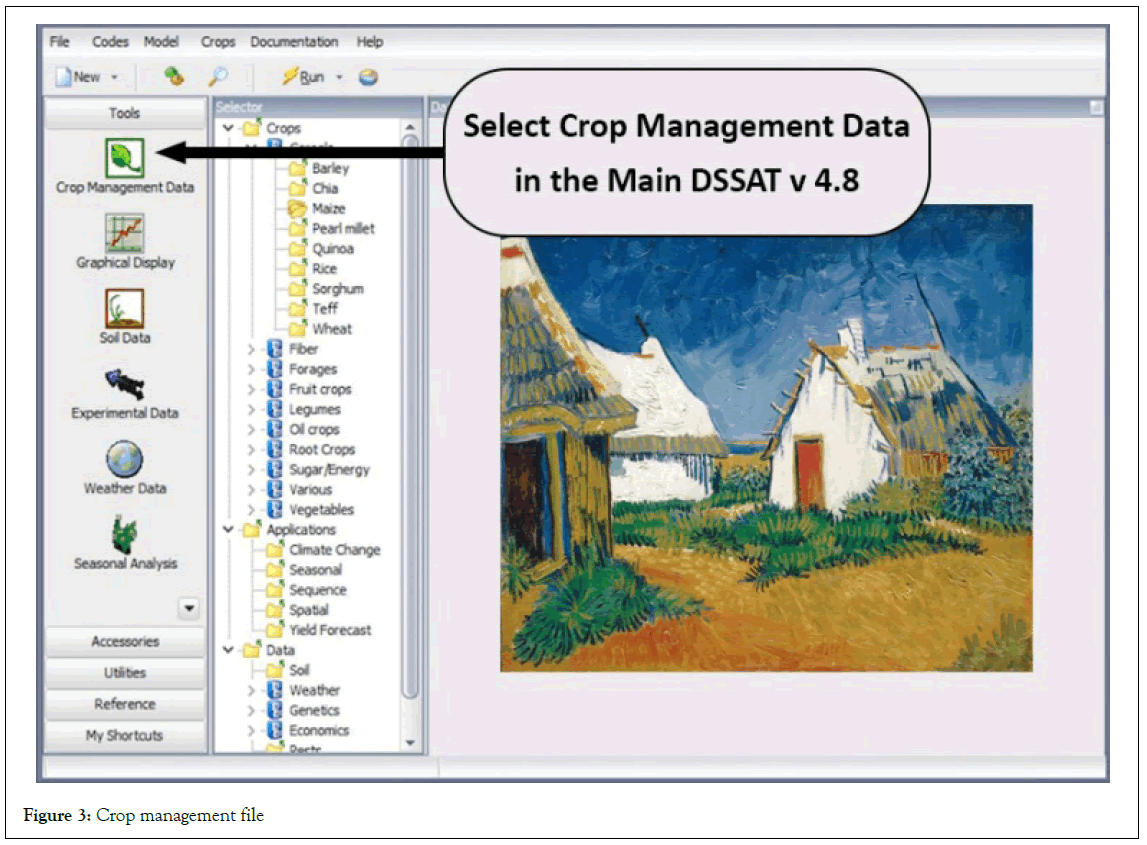Viewport: 1147px width, 845px height.
Task: Click the Selector panel title bar
Action: [x=318, y=108]
